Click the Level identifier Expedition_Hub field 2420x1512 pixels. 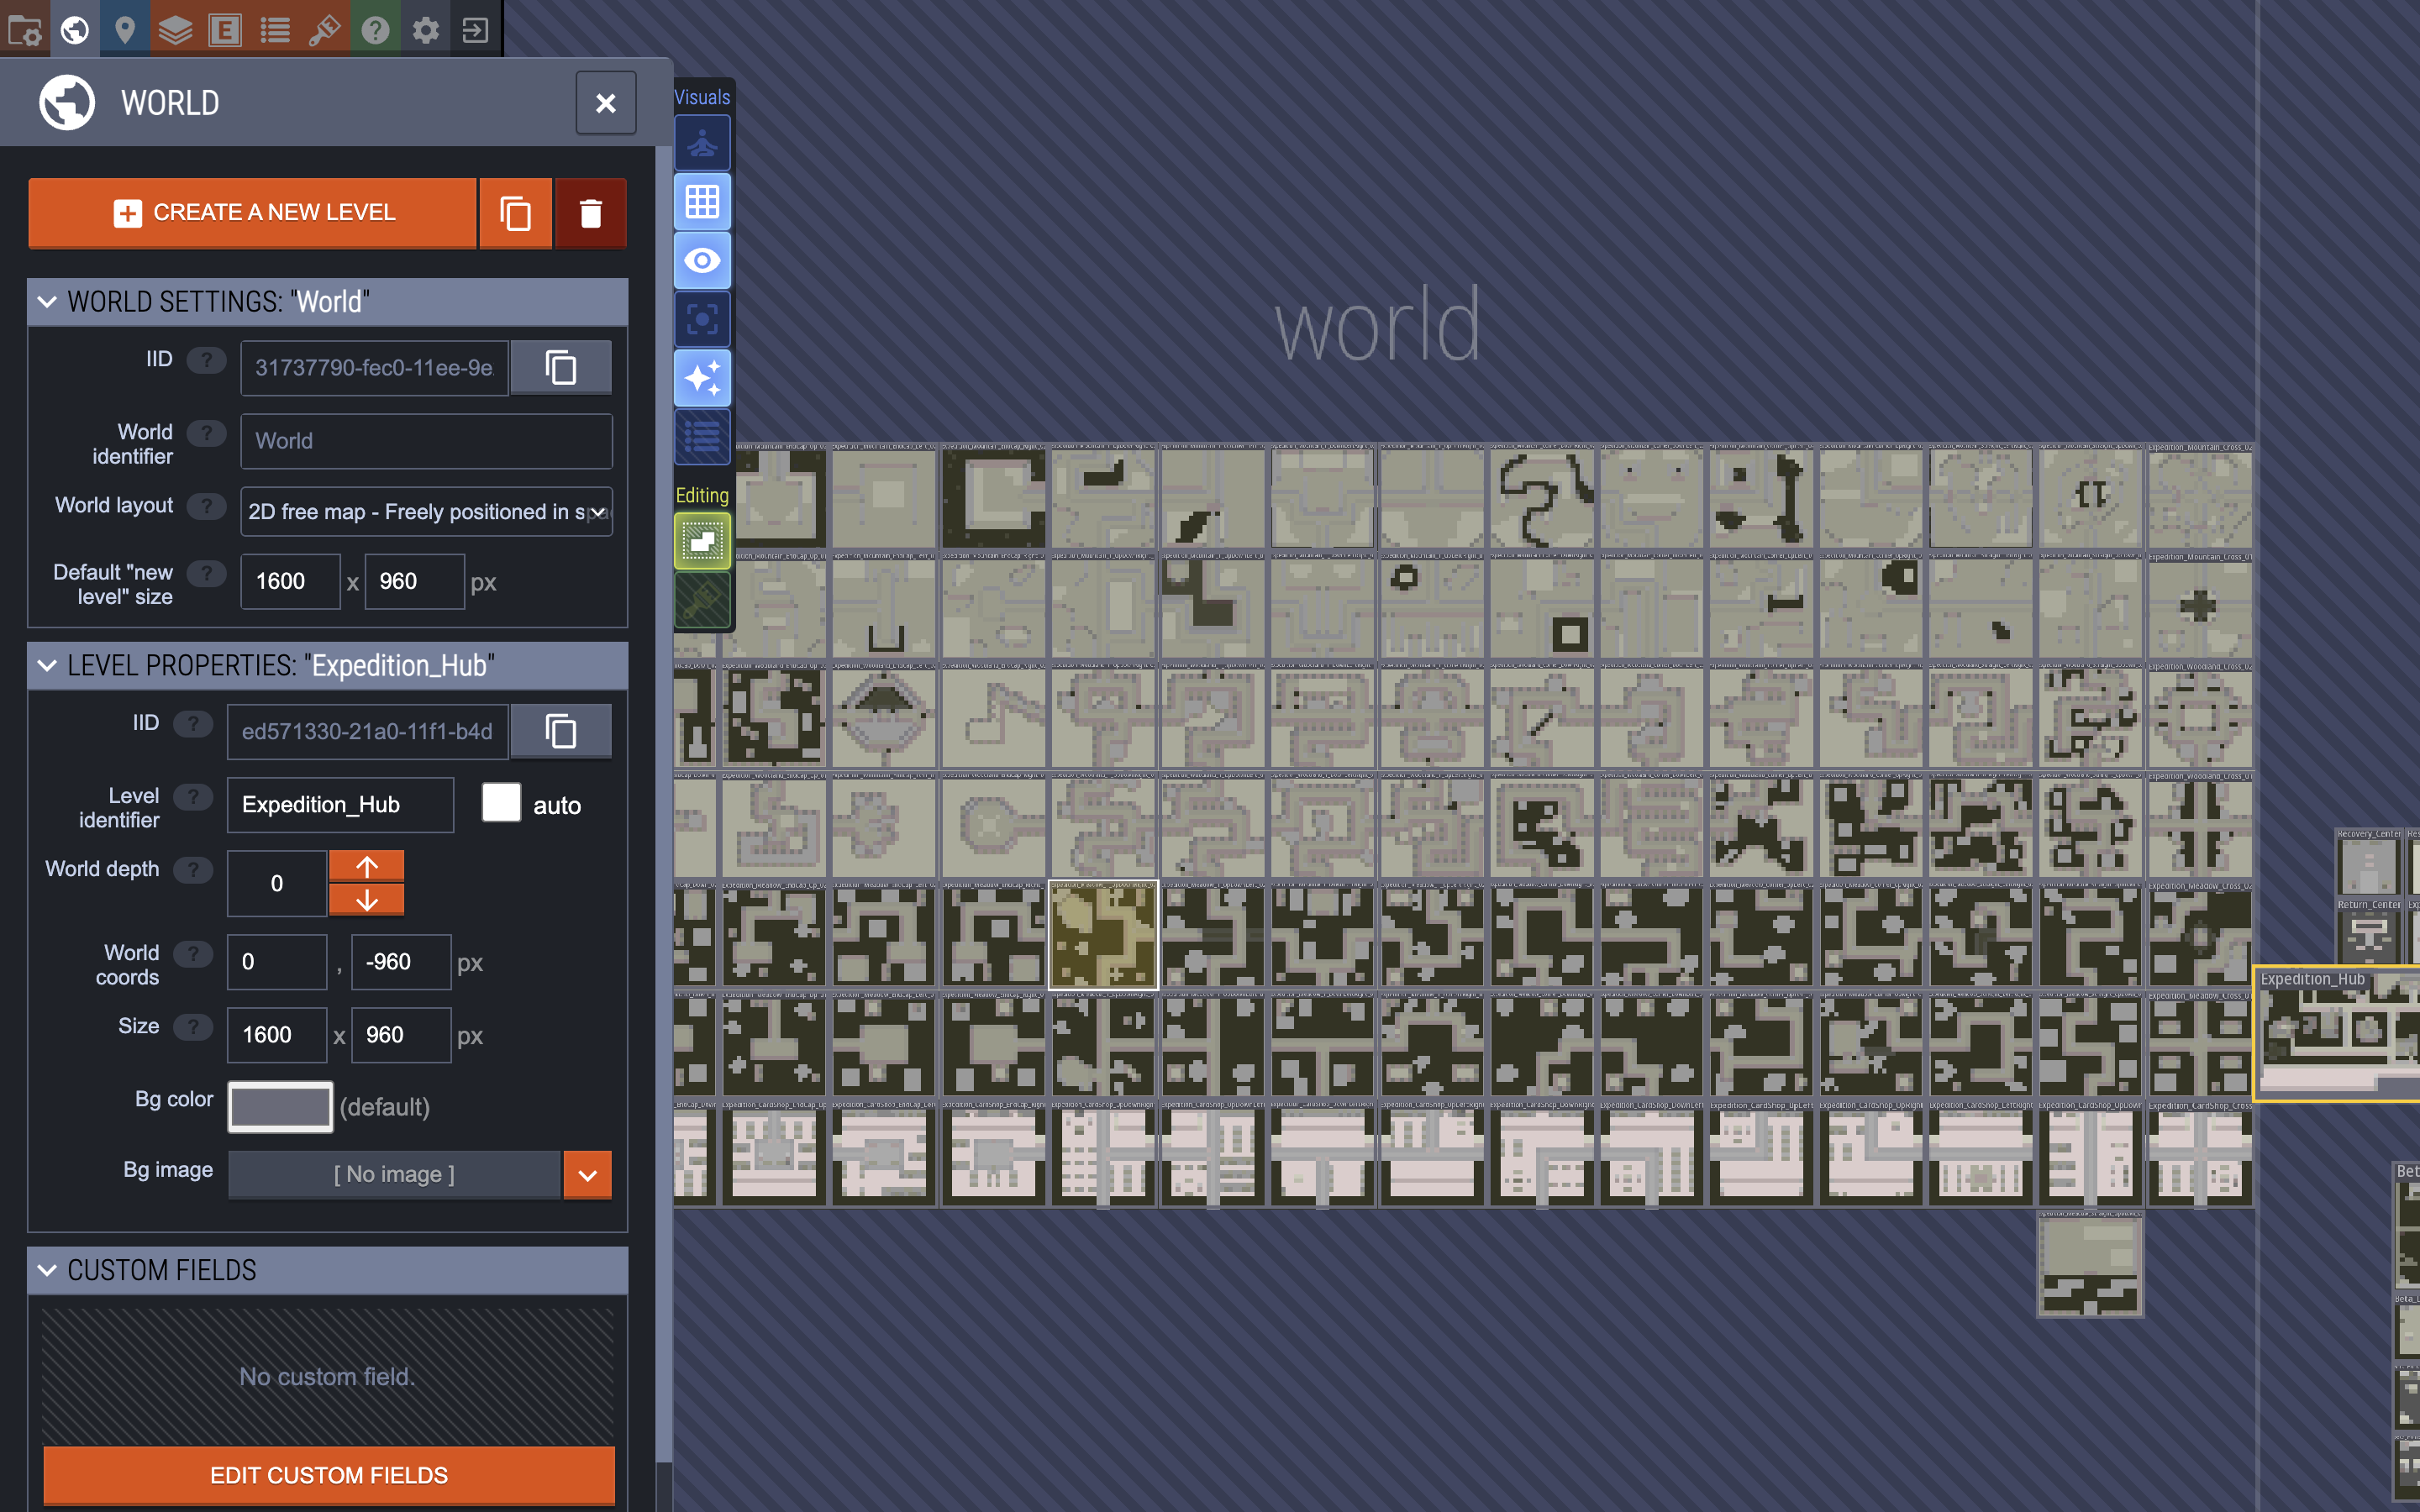click(340, 805)
